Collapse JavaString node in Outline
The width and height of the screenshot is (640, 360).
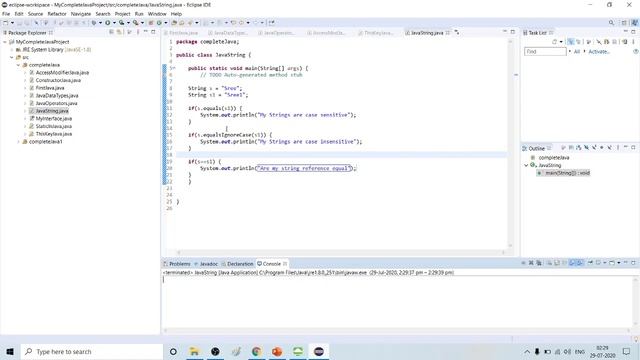(526, 165)
